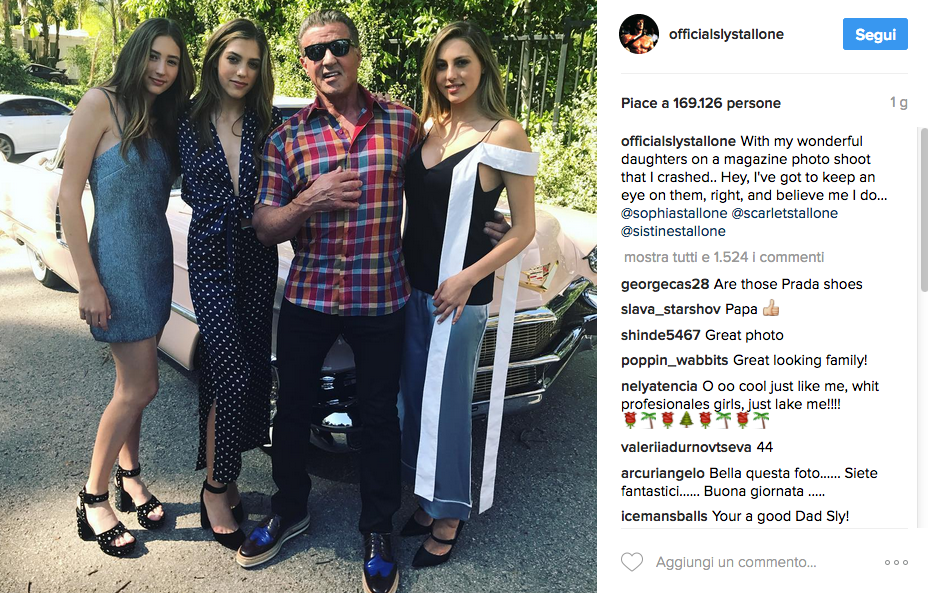Open @sistinestallone mention link
The height and width of the screenshot is (593, 928).
pyautogui.click(x=673, y=231)
